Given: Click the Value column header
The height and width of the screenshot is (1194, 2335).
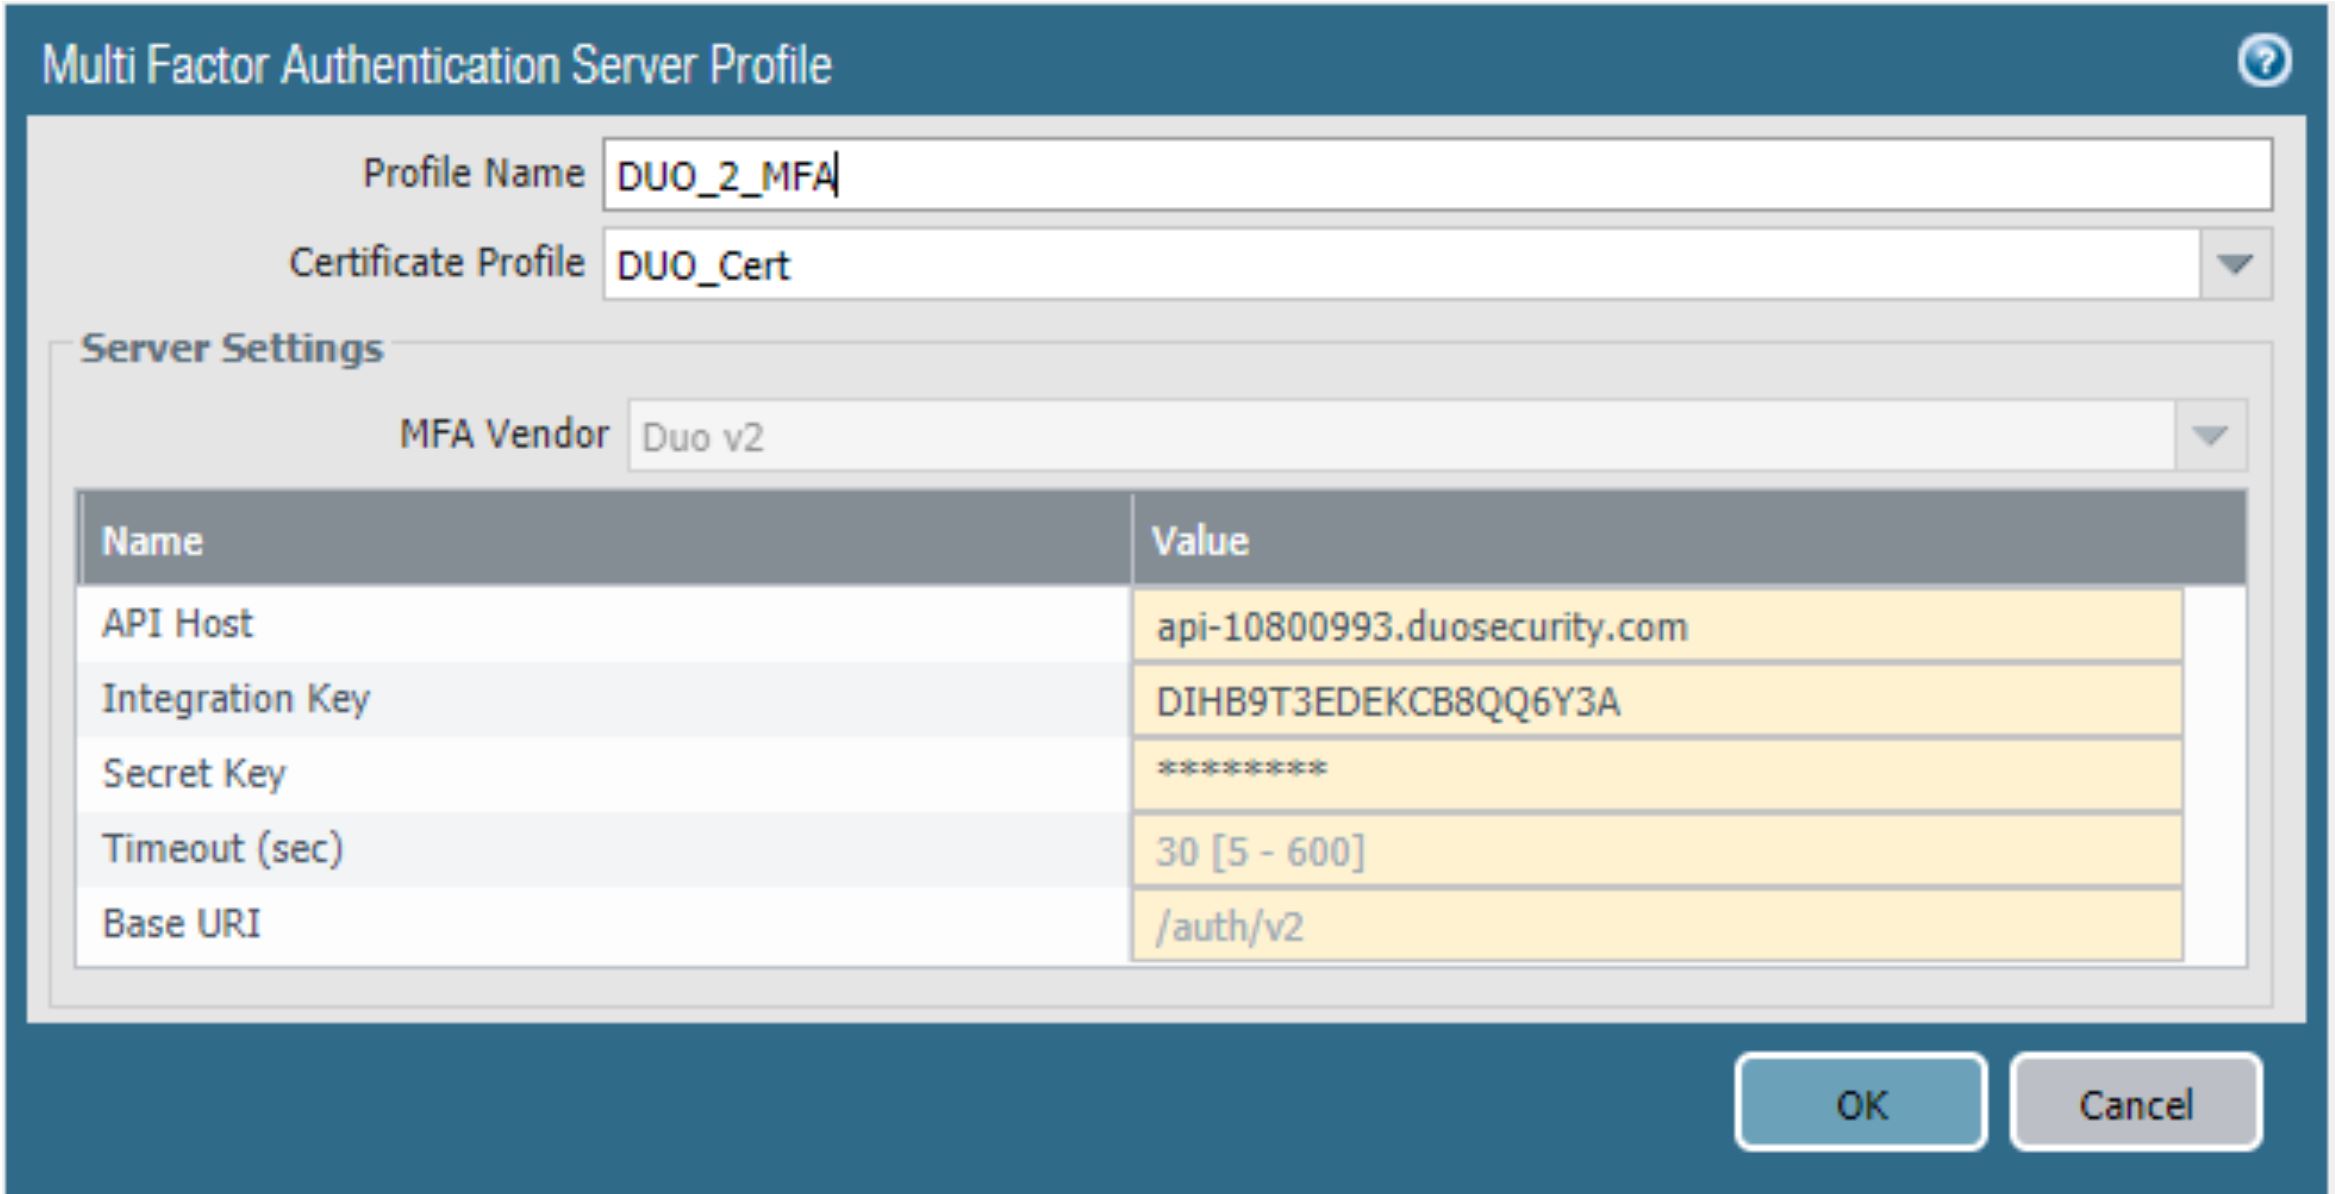Looking at the screenshot, I should point(1201,539).
